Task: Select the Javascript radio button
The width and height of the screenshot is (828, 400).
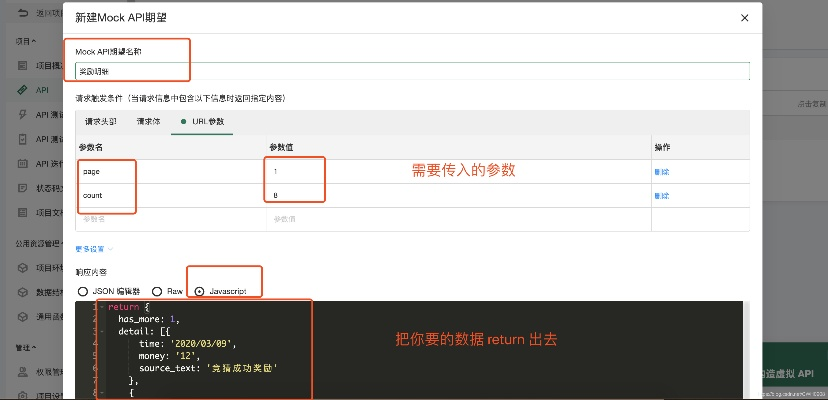Action: coord(199,291)
